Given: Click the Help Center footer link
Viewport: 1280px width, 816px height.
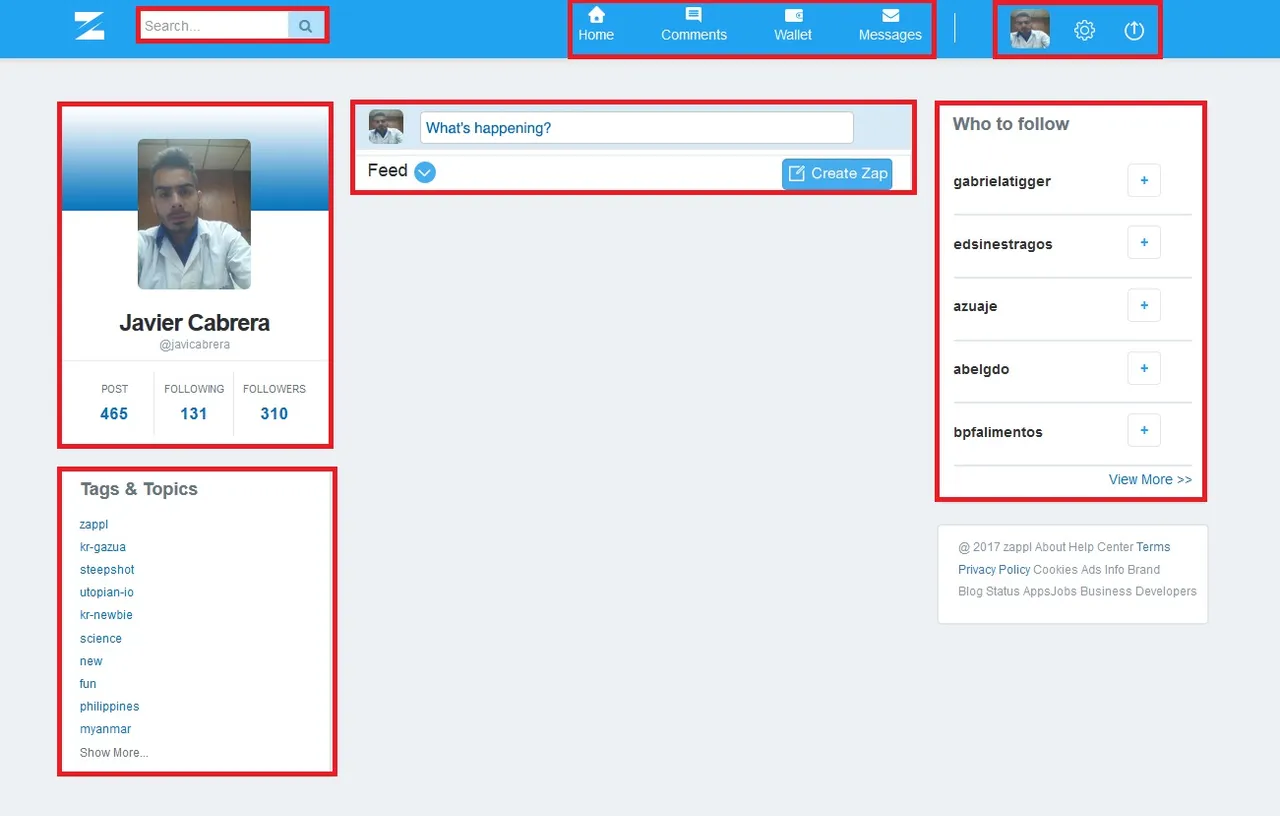Looking at the screenshot, I should point(1101,547).
